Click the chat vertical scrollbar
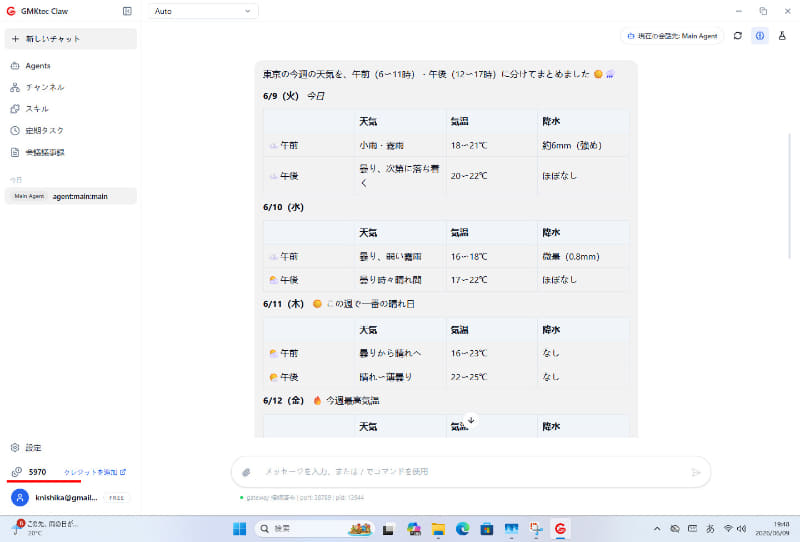The width and height of the screenshot is (800, 542). pos(790,196)
